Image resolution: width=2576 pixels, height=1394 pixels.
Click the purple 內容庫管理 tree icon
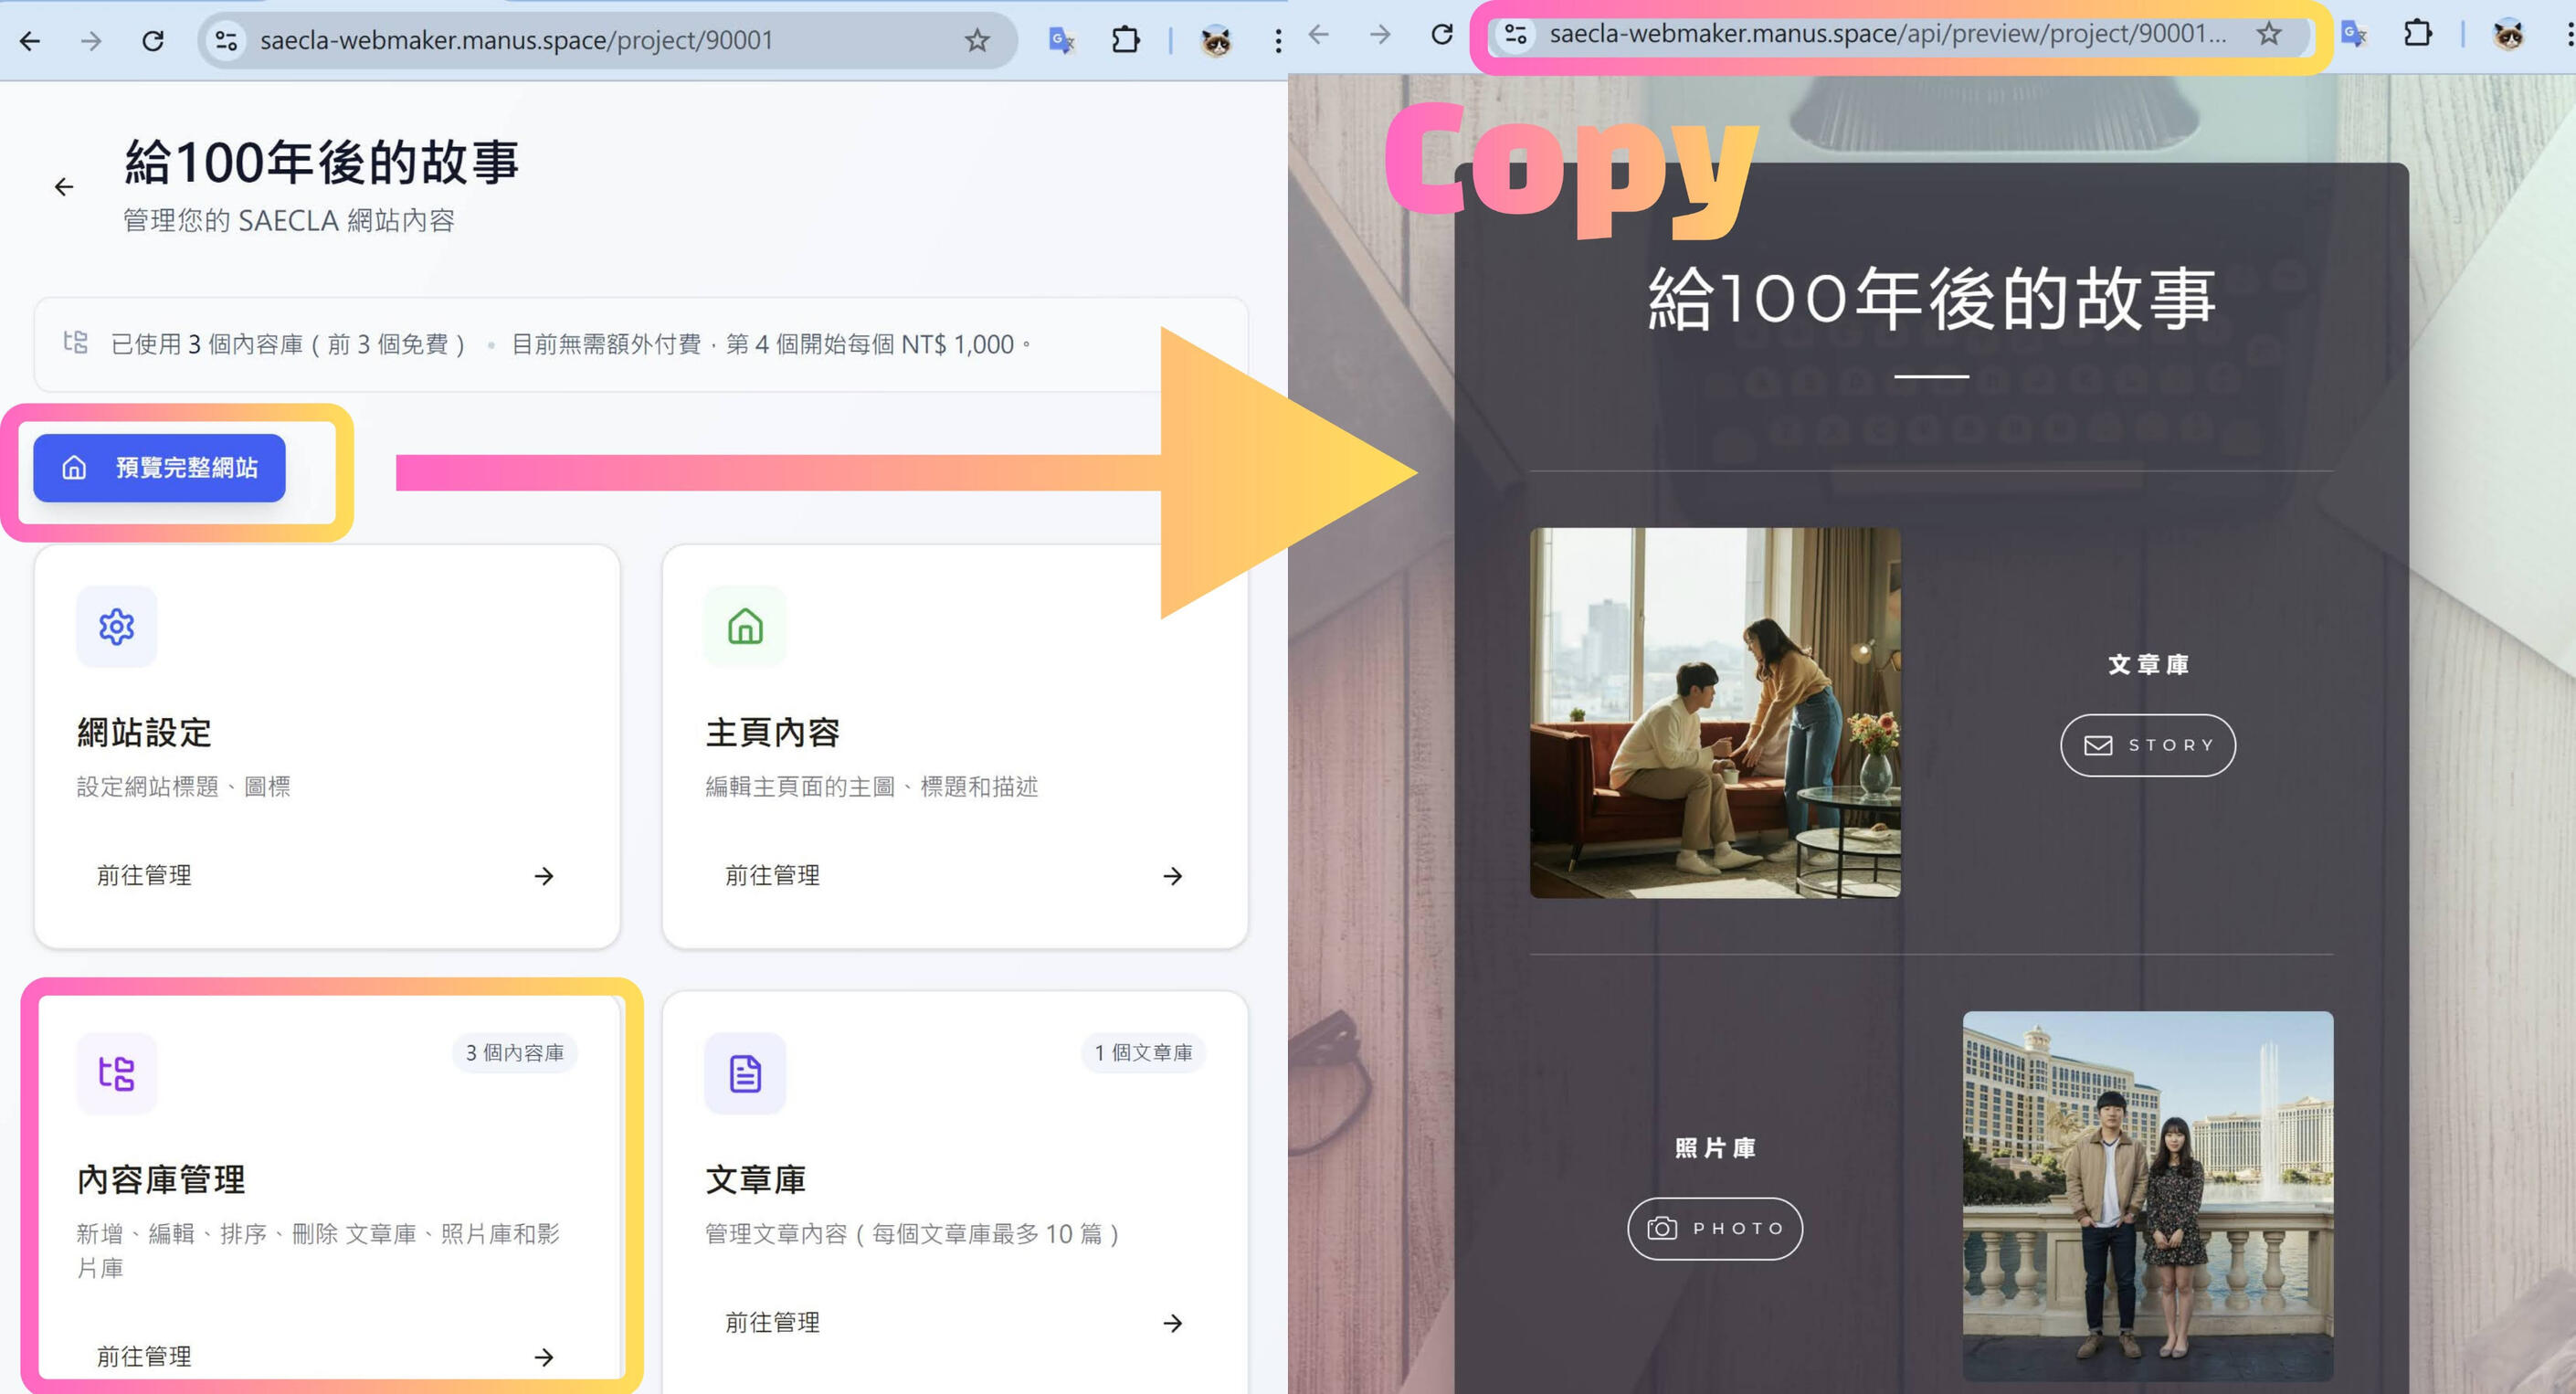(117, 1073)
